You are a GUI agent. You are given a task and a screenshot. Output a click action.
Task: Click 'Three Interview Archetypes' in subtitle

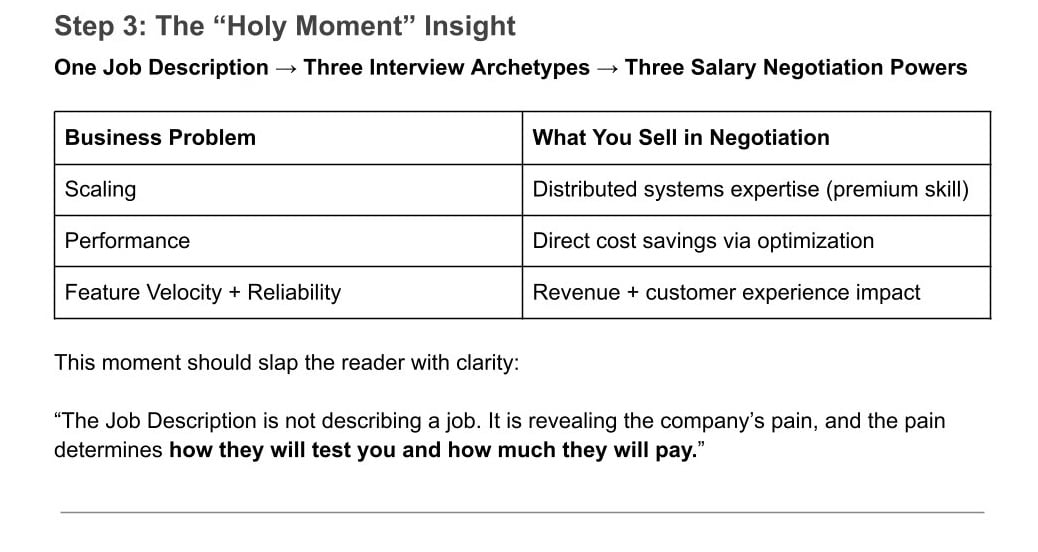pyautogui.click(x=446, y=68)
